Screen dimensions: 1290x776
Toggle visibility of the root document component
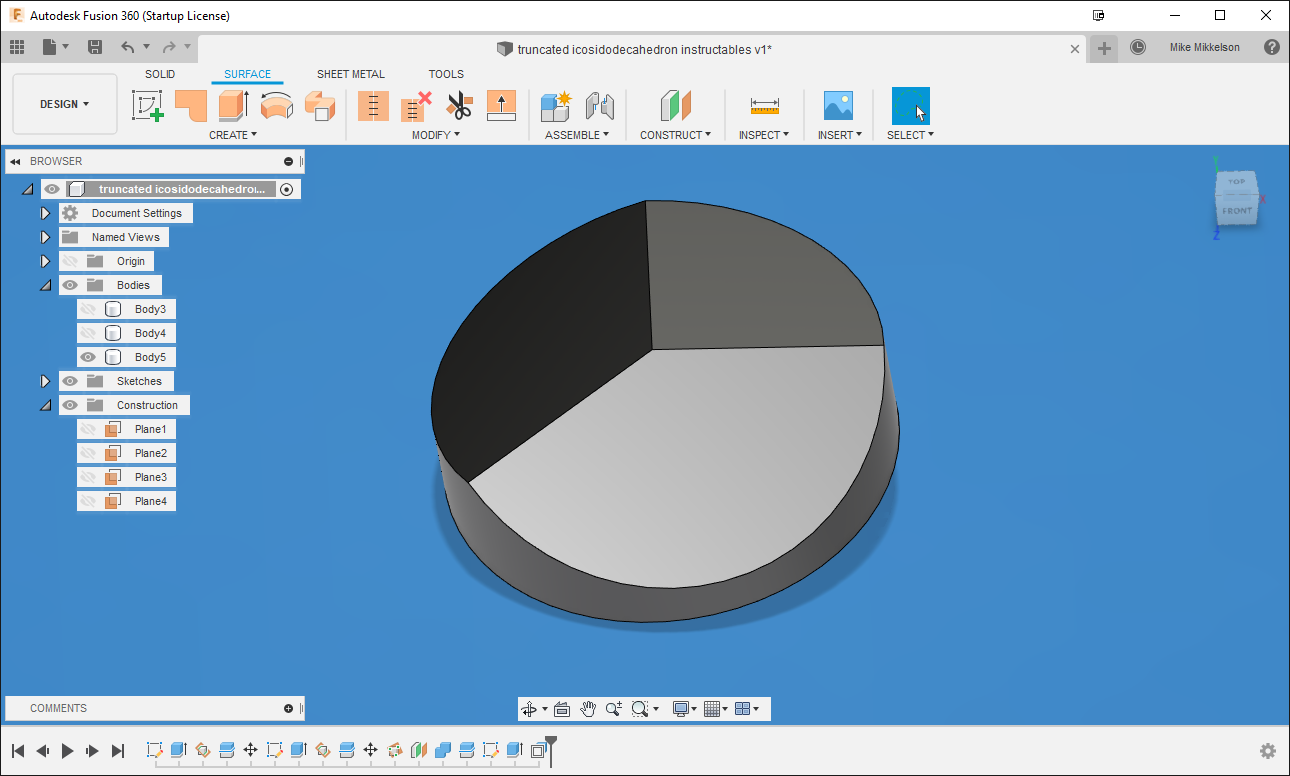pos(51,188)
